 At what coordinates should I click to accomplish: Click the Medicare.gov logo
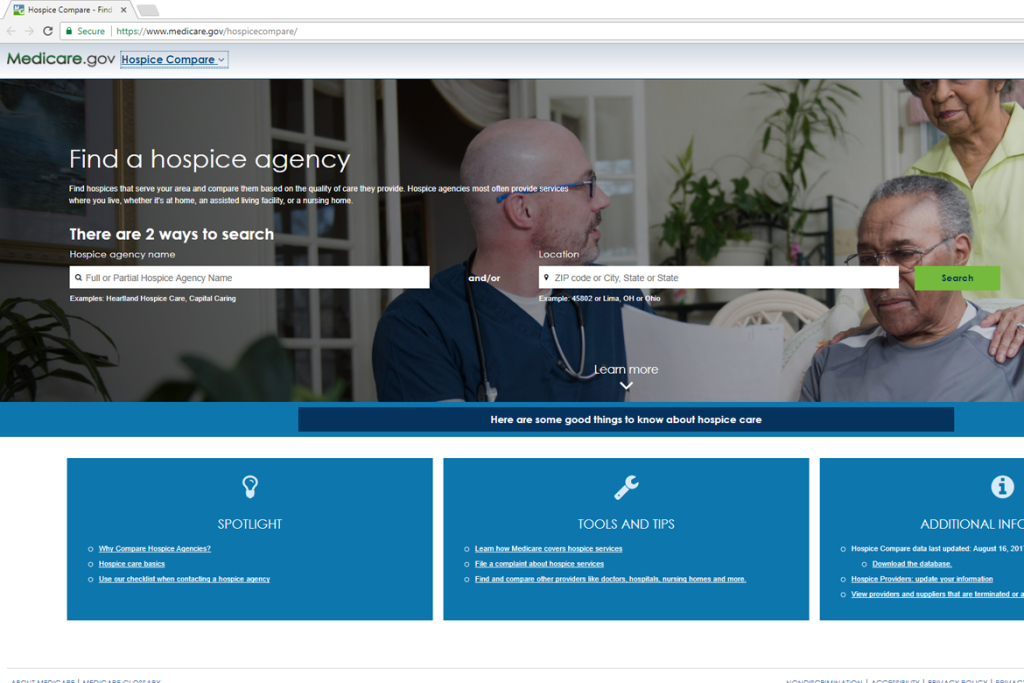(x=61, y=59)
